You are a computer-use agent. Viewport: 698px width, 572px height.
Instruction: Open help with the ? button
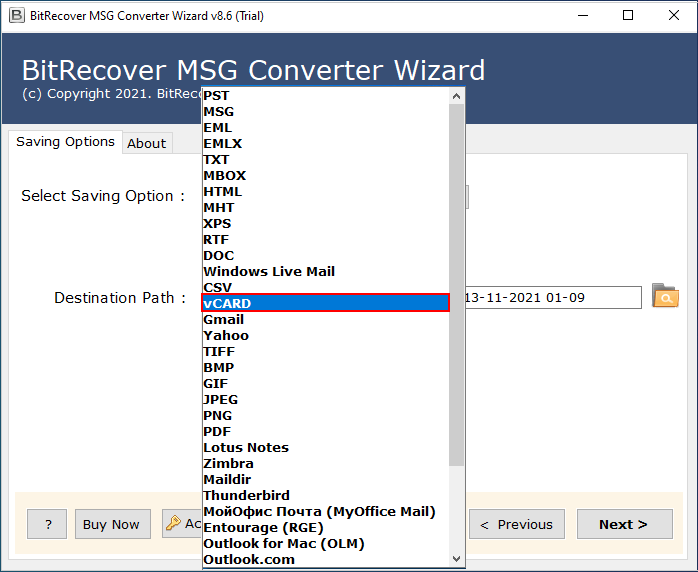(x=47, y=524)
